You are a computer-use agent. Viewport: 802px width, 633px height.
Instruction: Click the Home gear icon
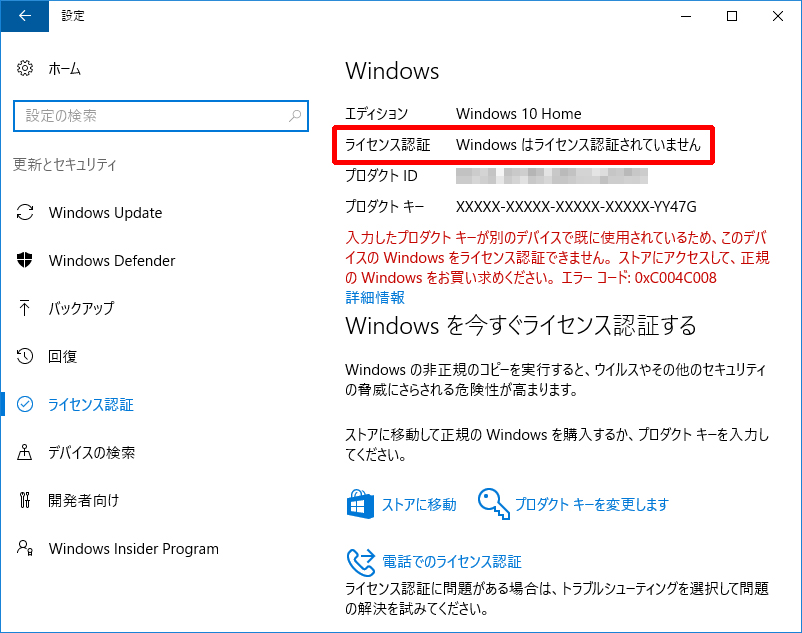click(x=25, y=68)
